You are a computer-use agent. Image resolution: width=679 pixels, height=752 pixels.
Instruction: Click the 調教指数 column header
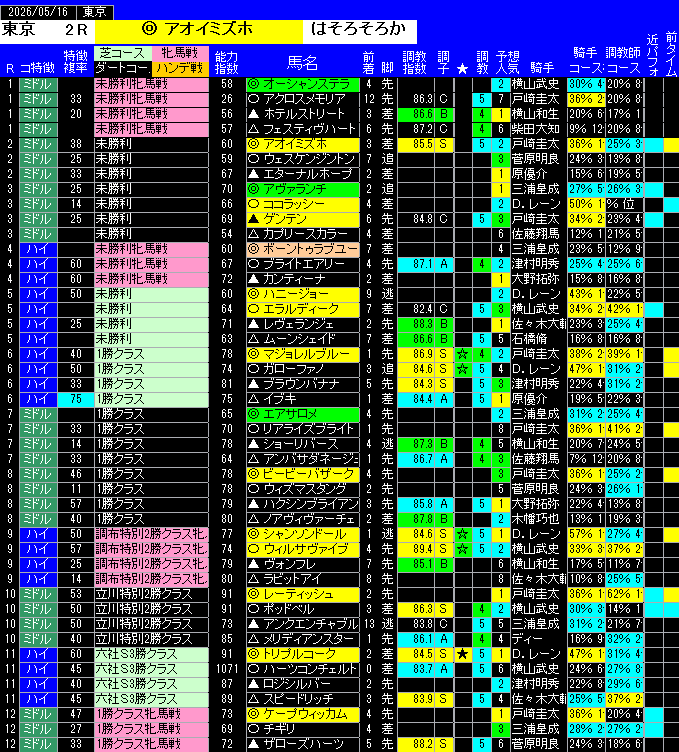415,63
